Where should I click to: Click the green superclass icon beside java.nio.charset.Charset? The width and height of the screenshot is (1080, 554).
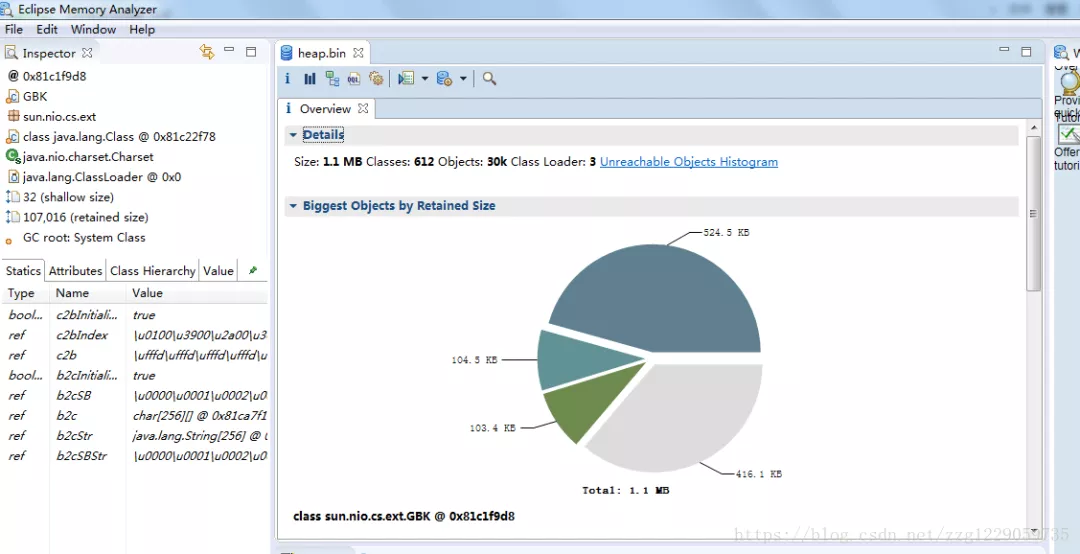pyautogui.click(x=12, y=156)
